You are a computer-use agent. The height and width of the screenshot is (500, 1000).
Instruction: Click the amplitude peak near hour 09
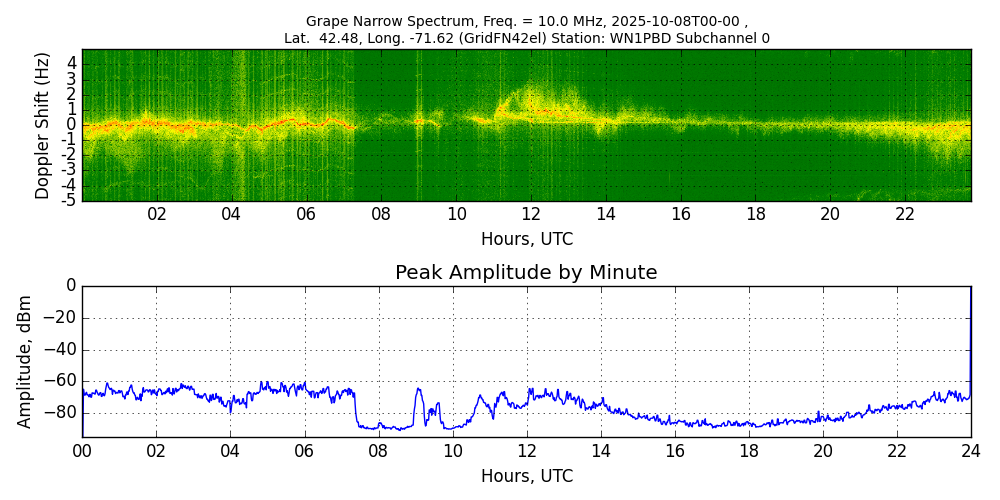[418, 390]
